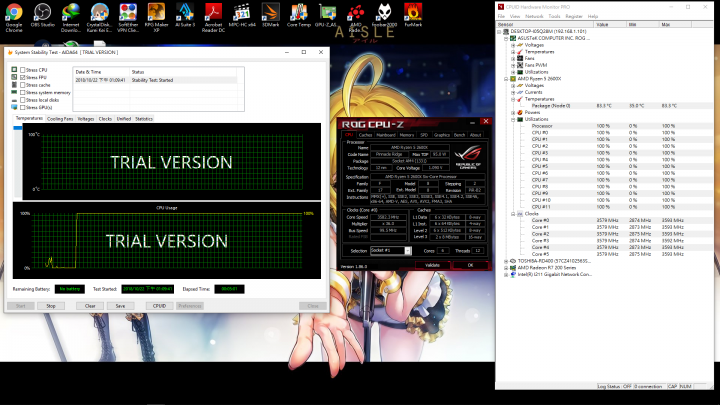Click AMD Ryzen 5 2600X processor icon
720x405 pixels.
(x=513, y=79)
